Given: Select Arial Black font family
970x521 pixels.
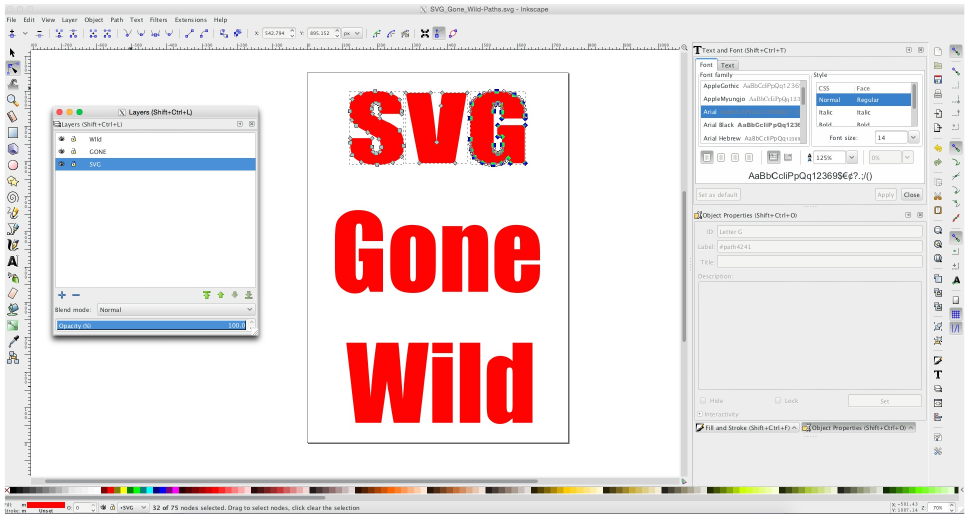Looking at the screenshot, I should pos(750,125).
